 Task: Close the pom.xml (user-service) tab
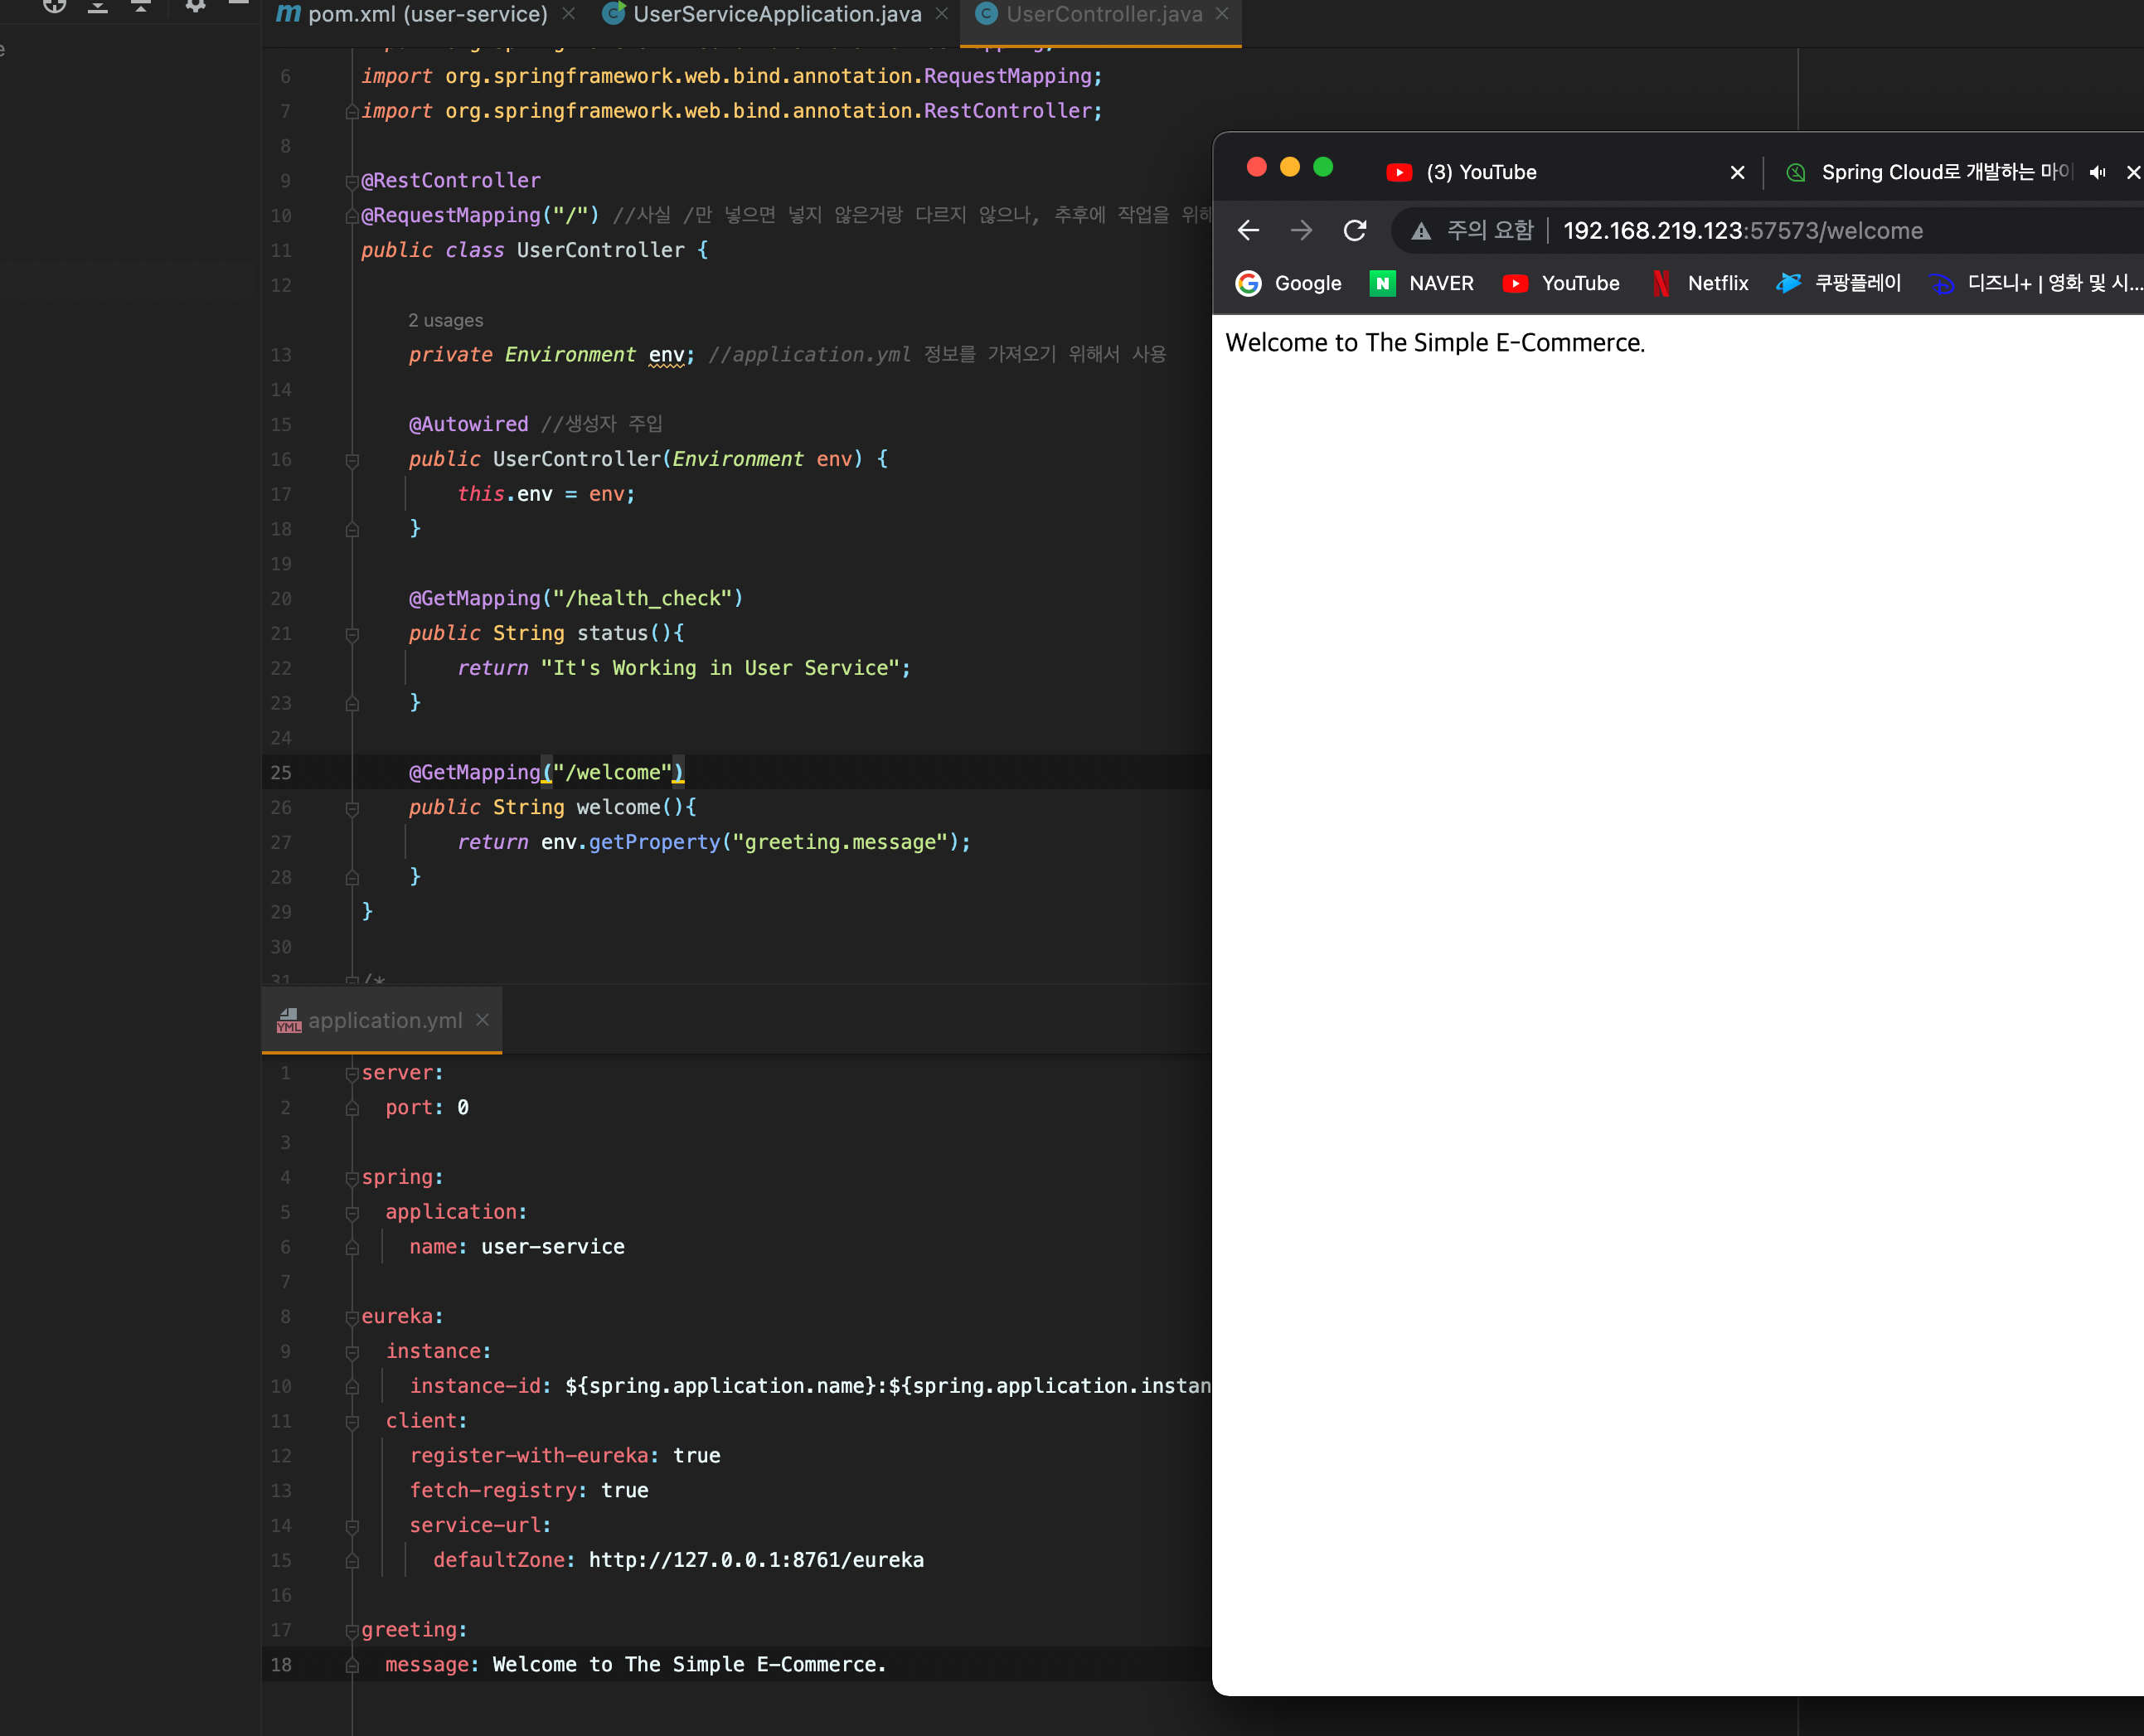569,14
